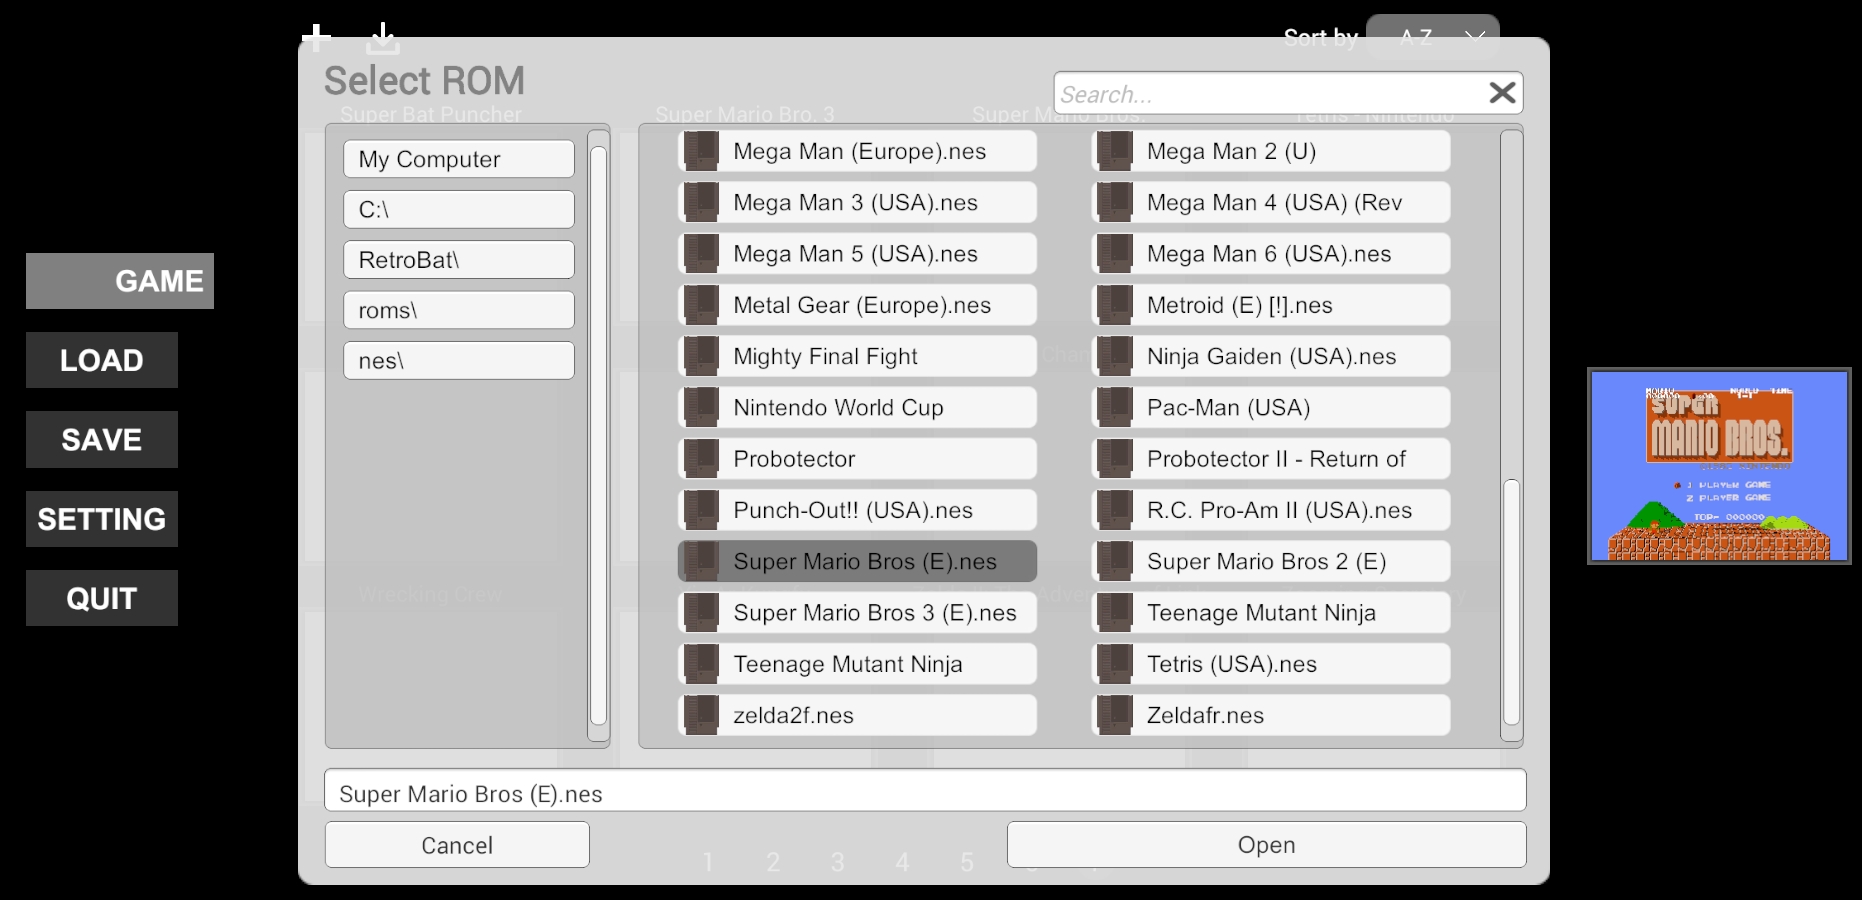This screenshot has width=1862, height=900.
Task: Click the plus add-game icon
Action: pos(317,38)
